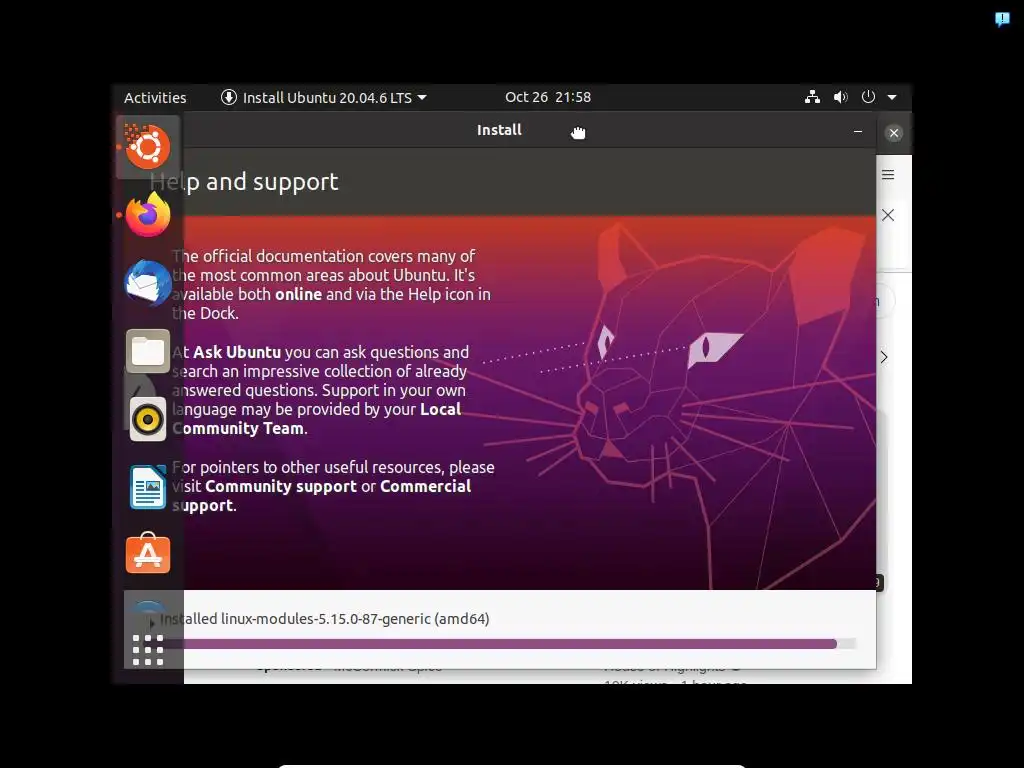Click Activities in the top bar

[x=155, y=97]
